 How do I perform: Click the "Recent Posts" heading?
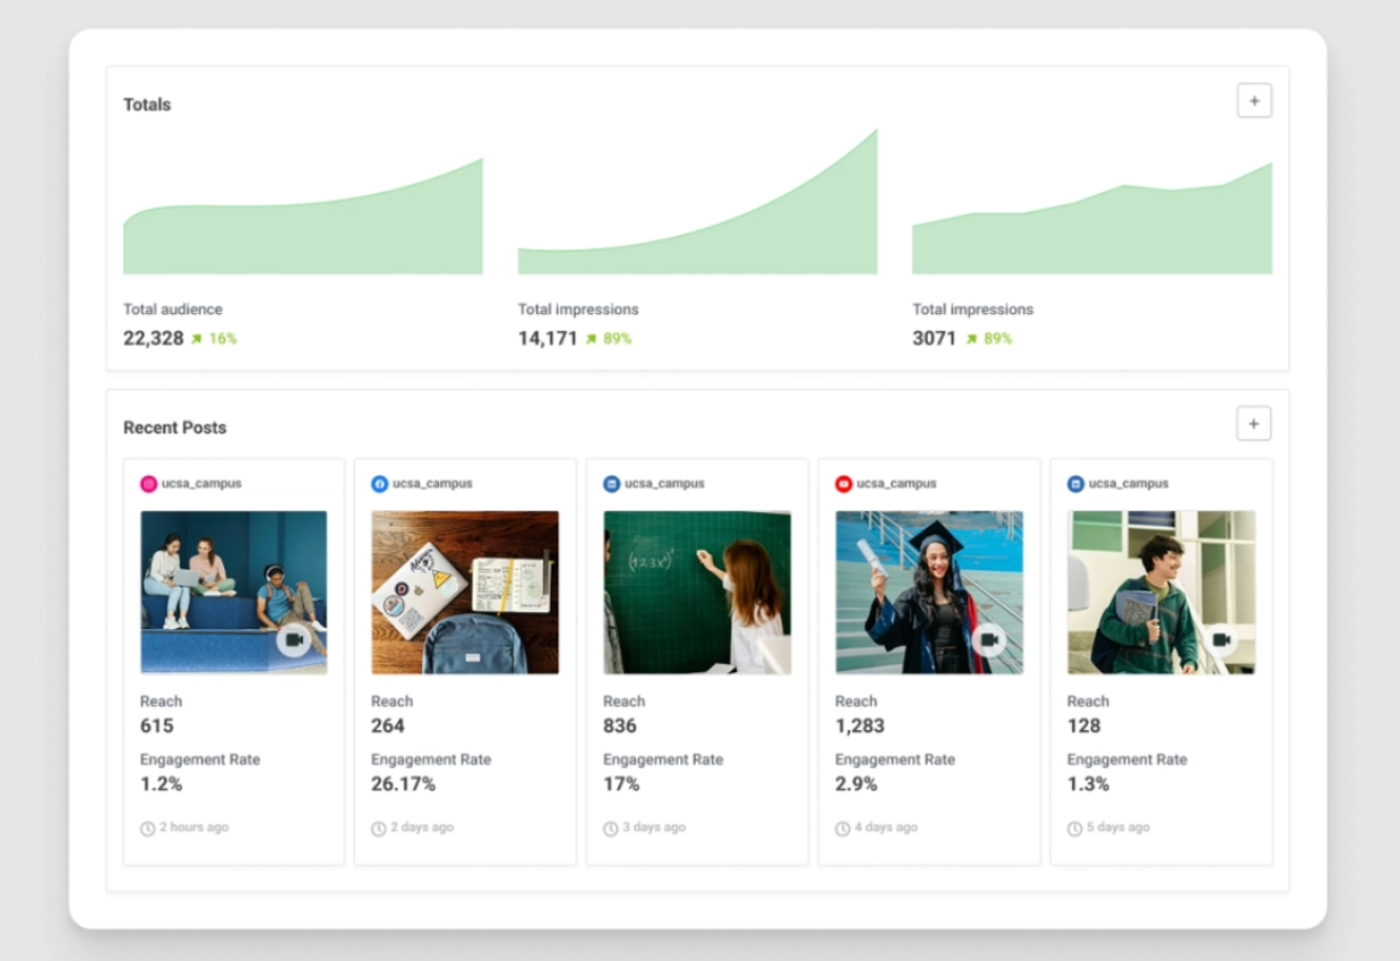tap(175, 428)
